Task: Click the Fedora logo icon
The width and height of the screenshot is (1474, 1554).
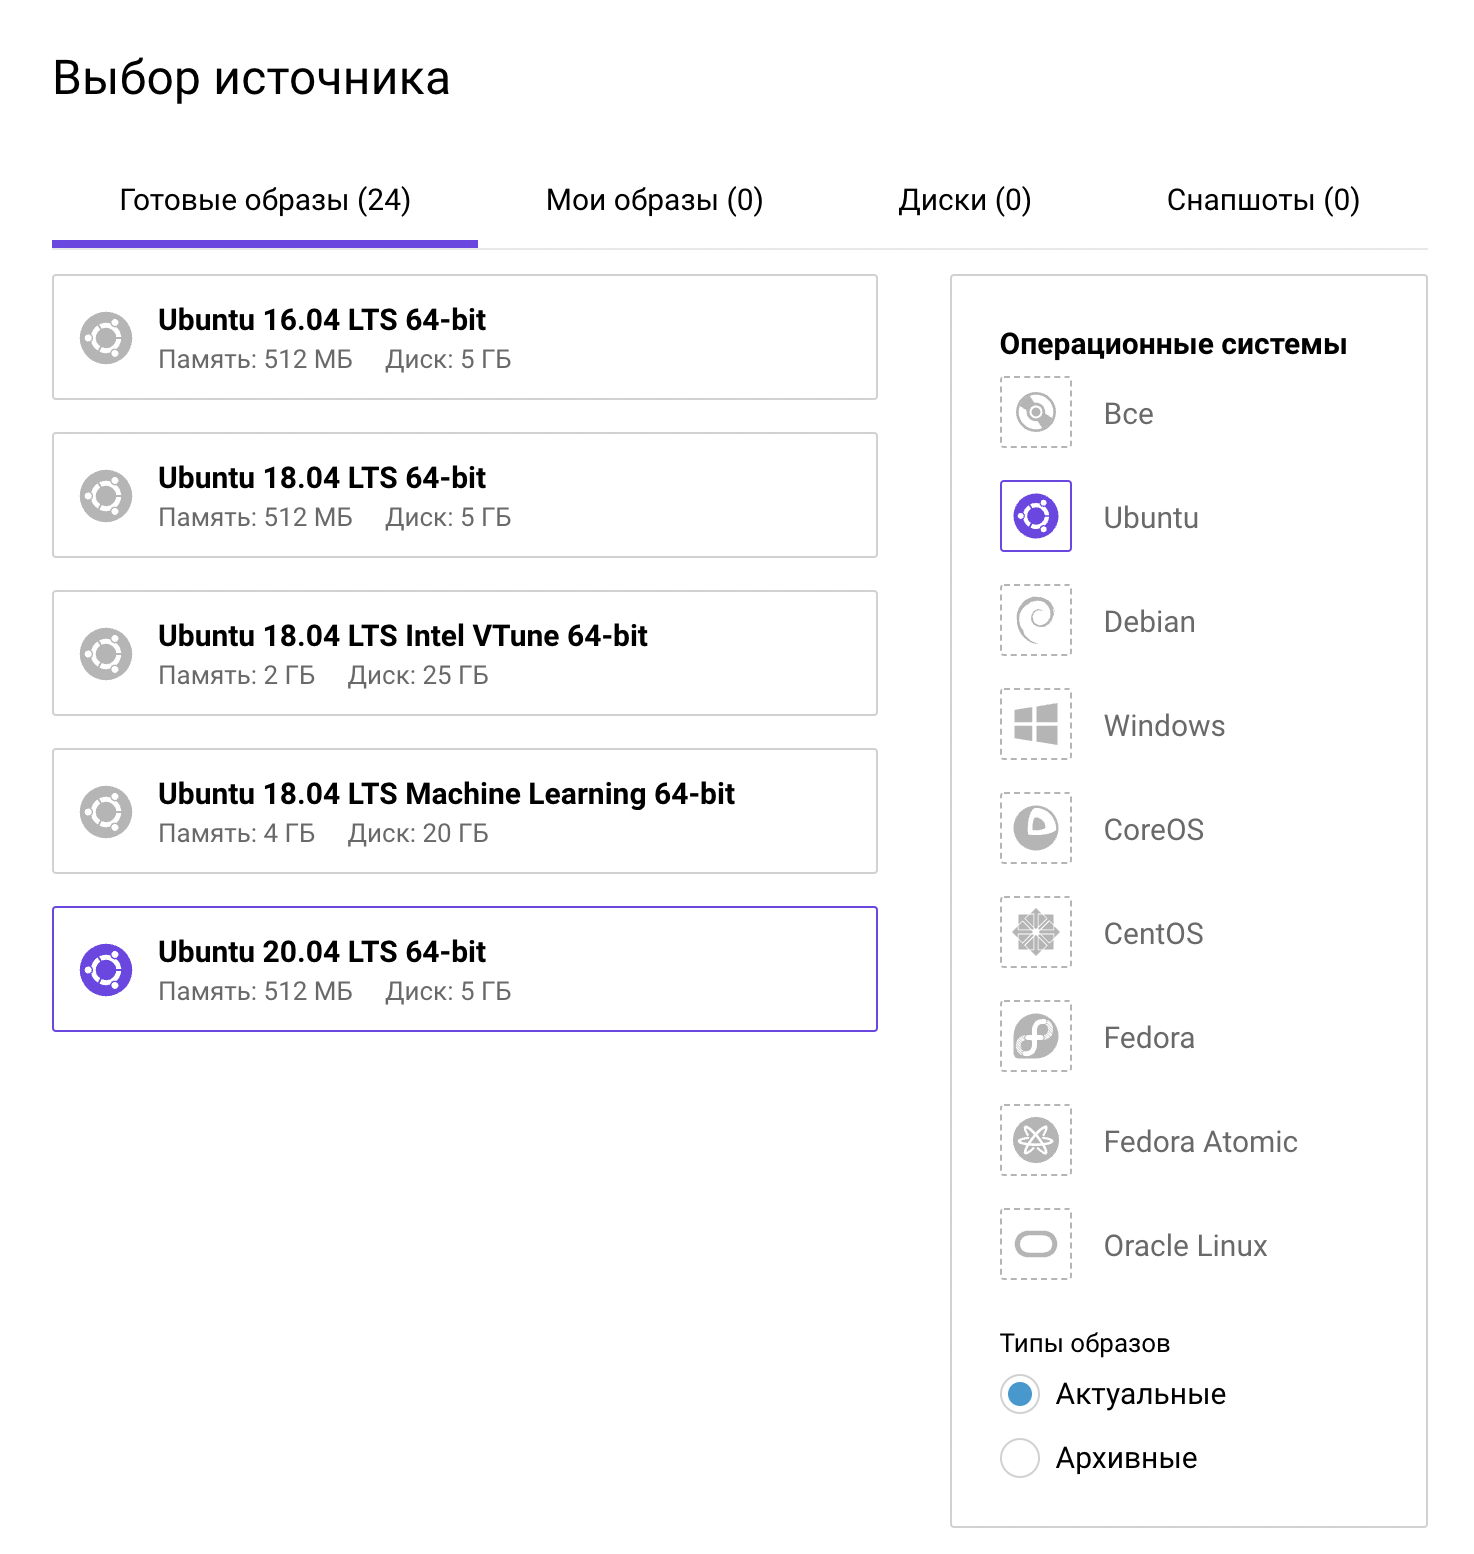Action: click(1035, 1036)
